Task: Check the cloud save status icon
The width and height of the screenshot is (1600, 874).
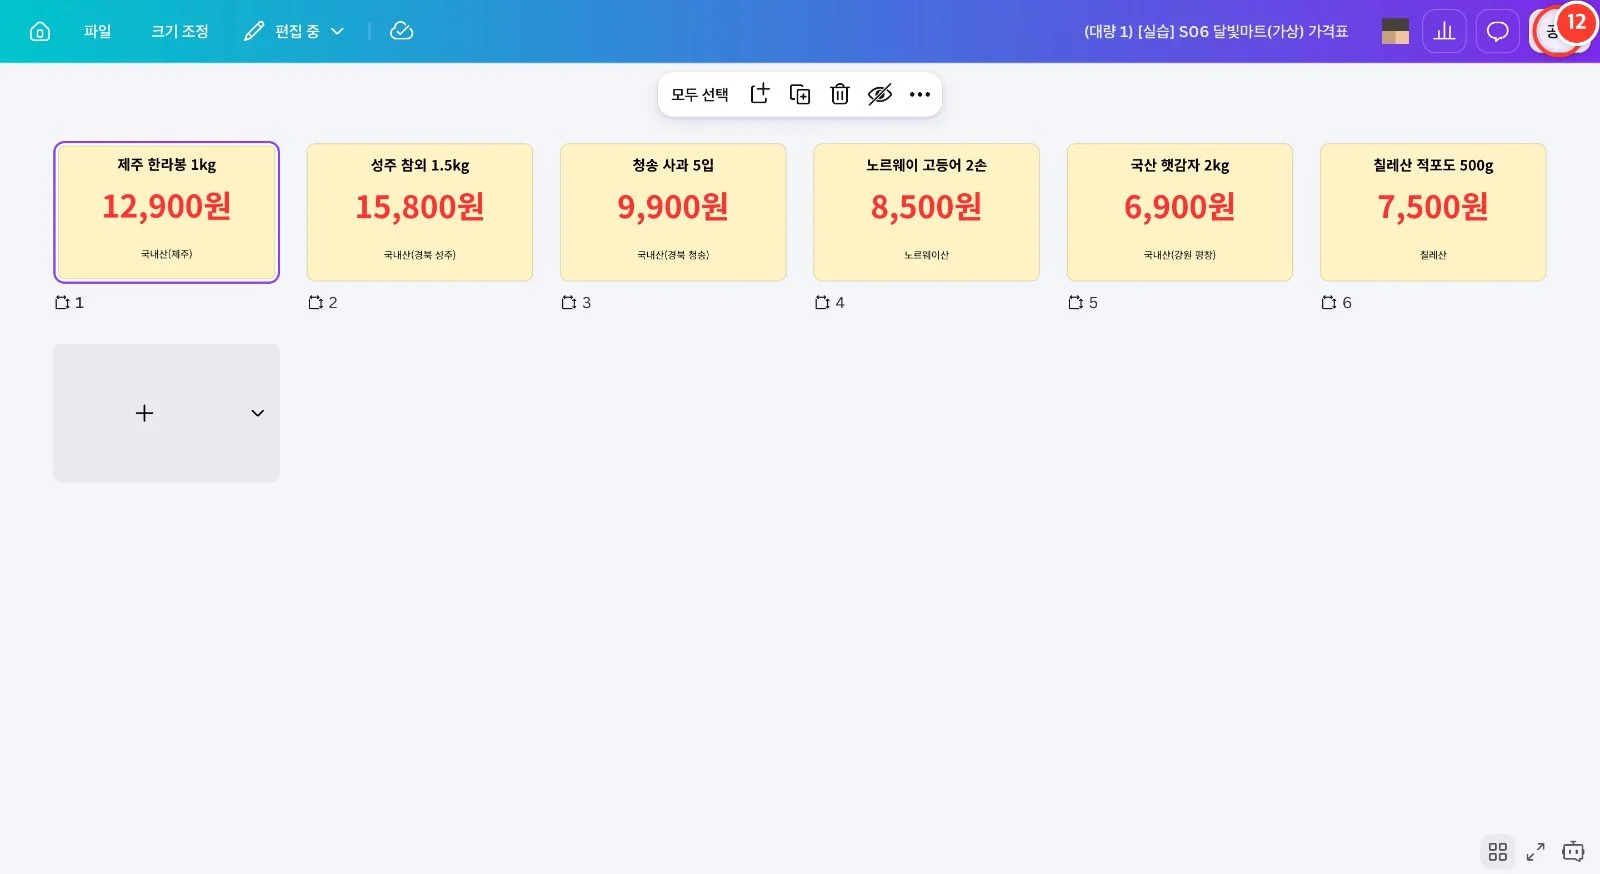Action: (x=401, y=31)
